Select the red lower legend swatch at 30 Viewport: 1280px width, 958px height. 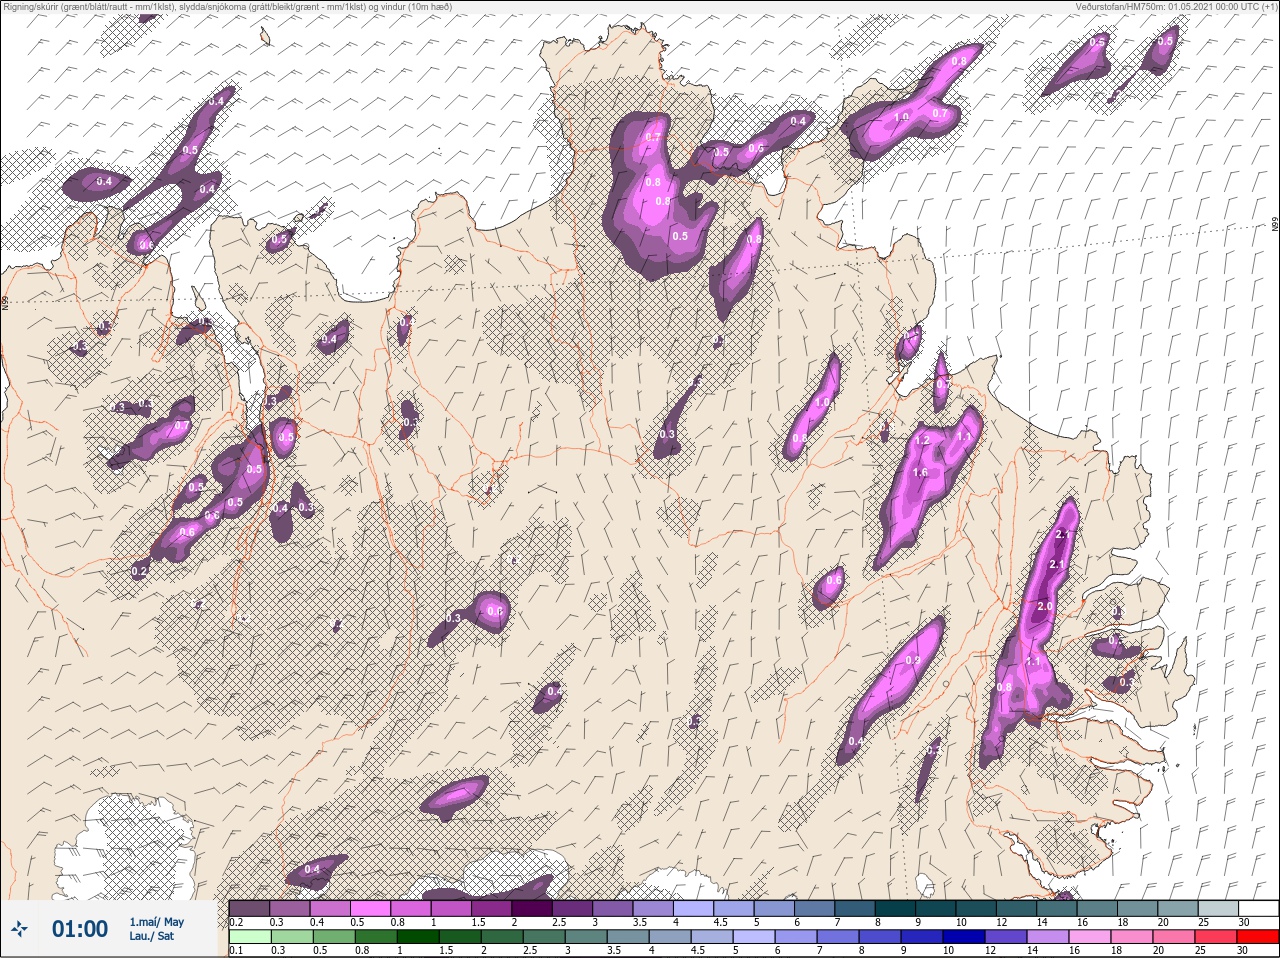[1258, 937]
